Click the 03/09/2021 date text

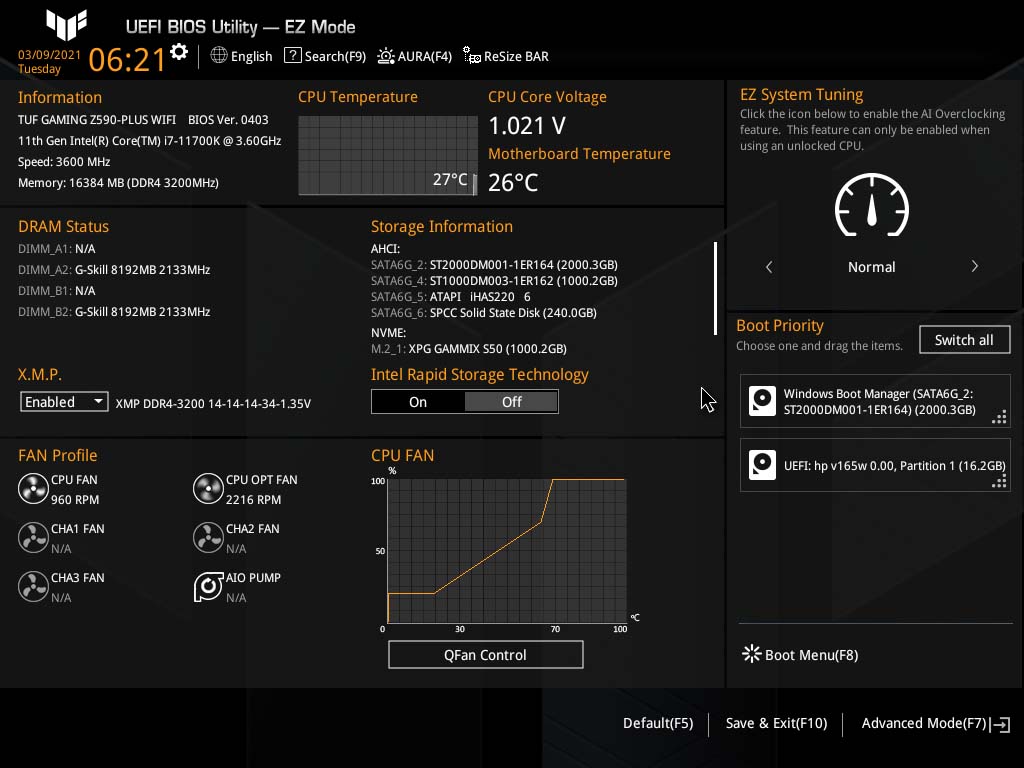click(x=49, y=54)
